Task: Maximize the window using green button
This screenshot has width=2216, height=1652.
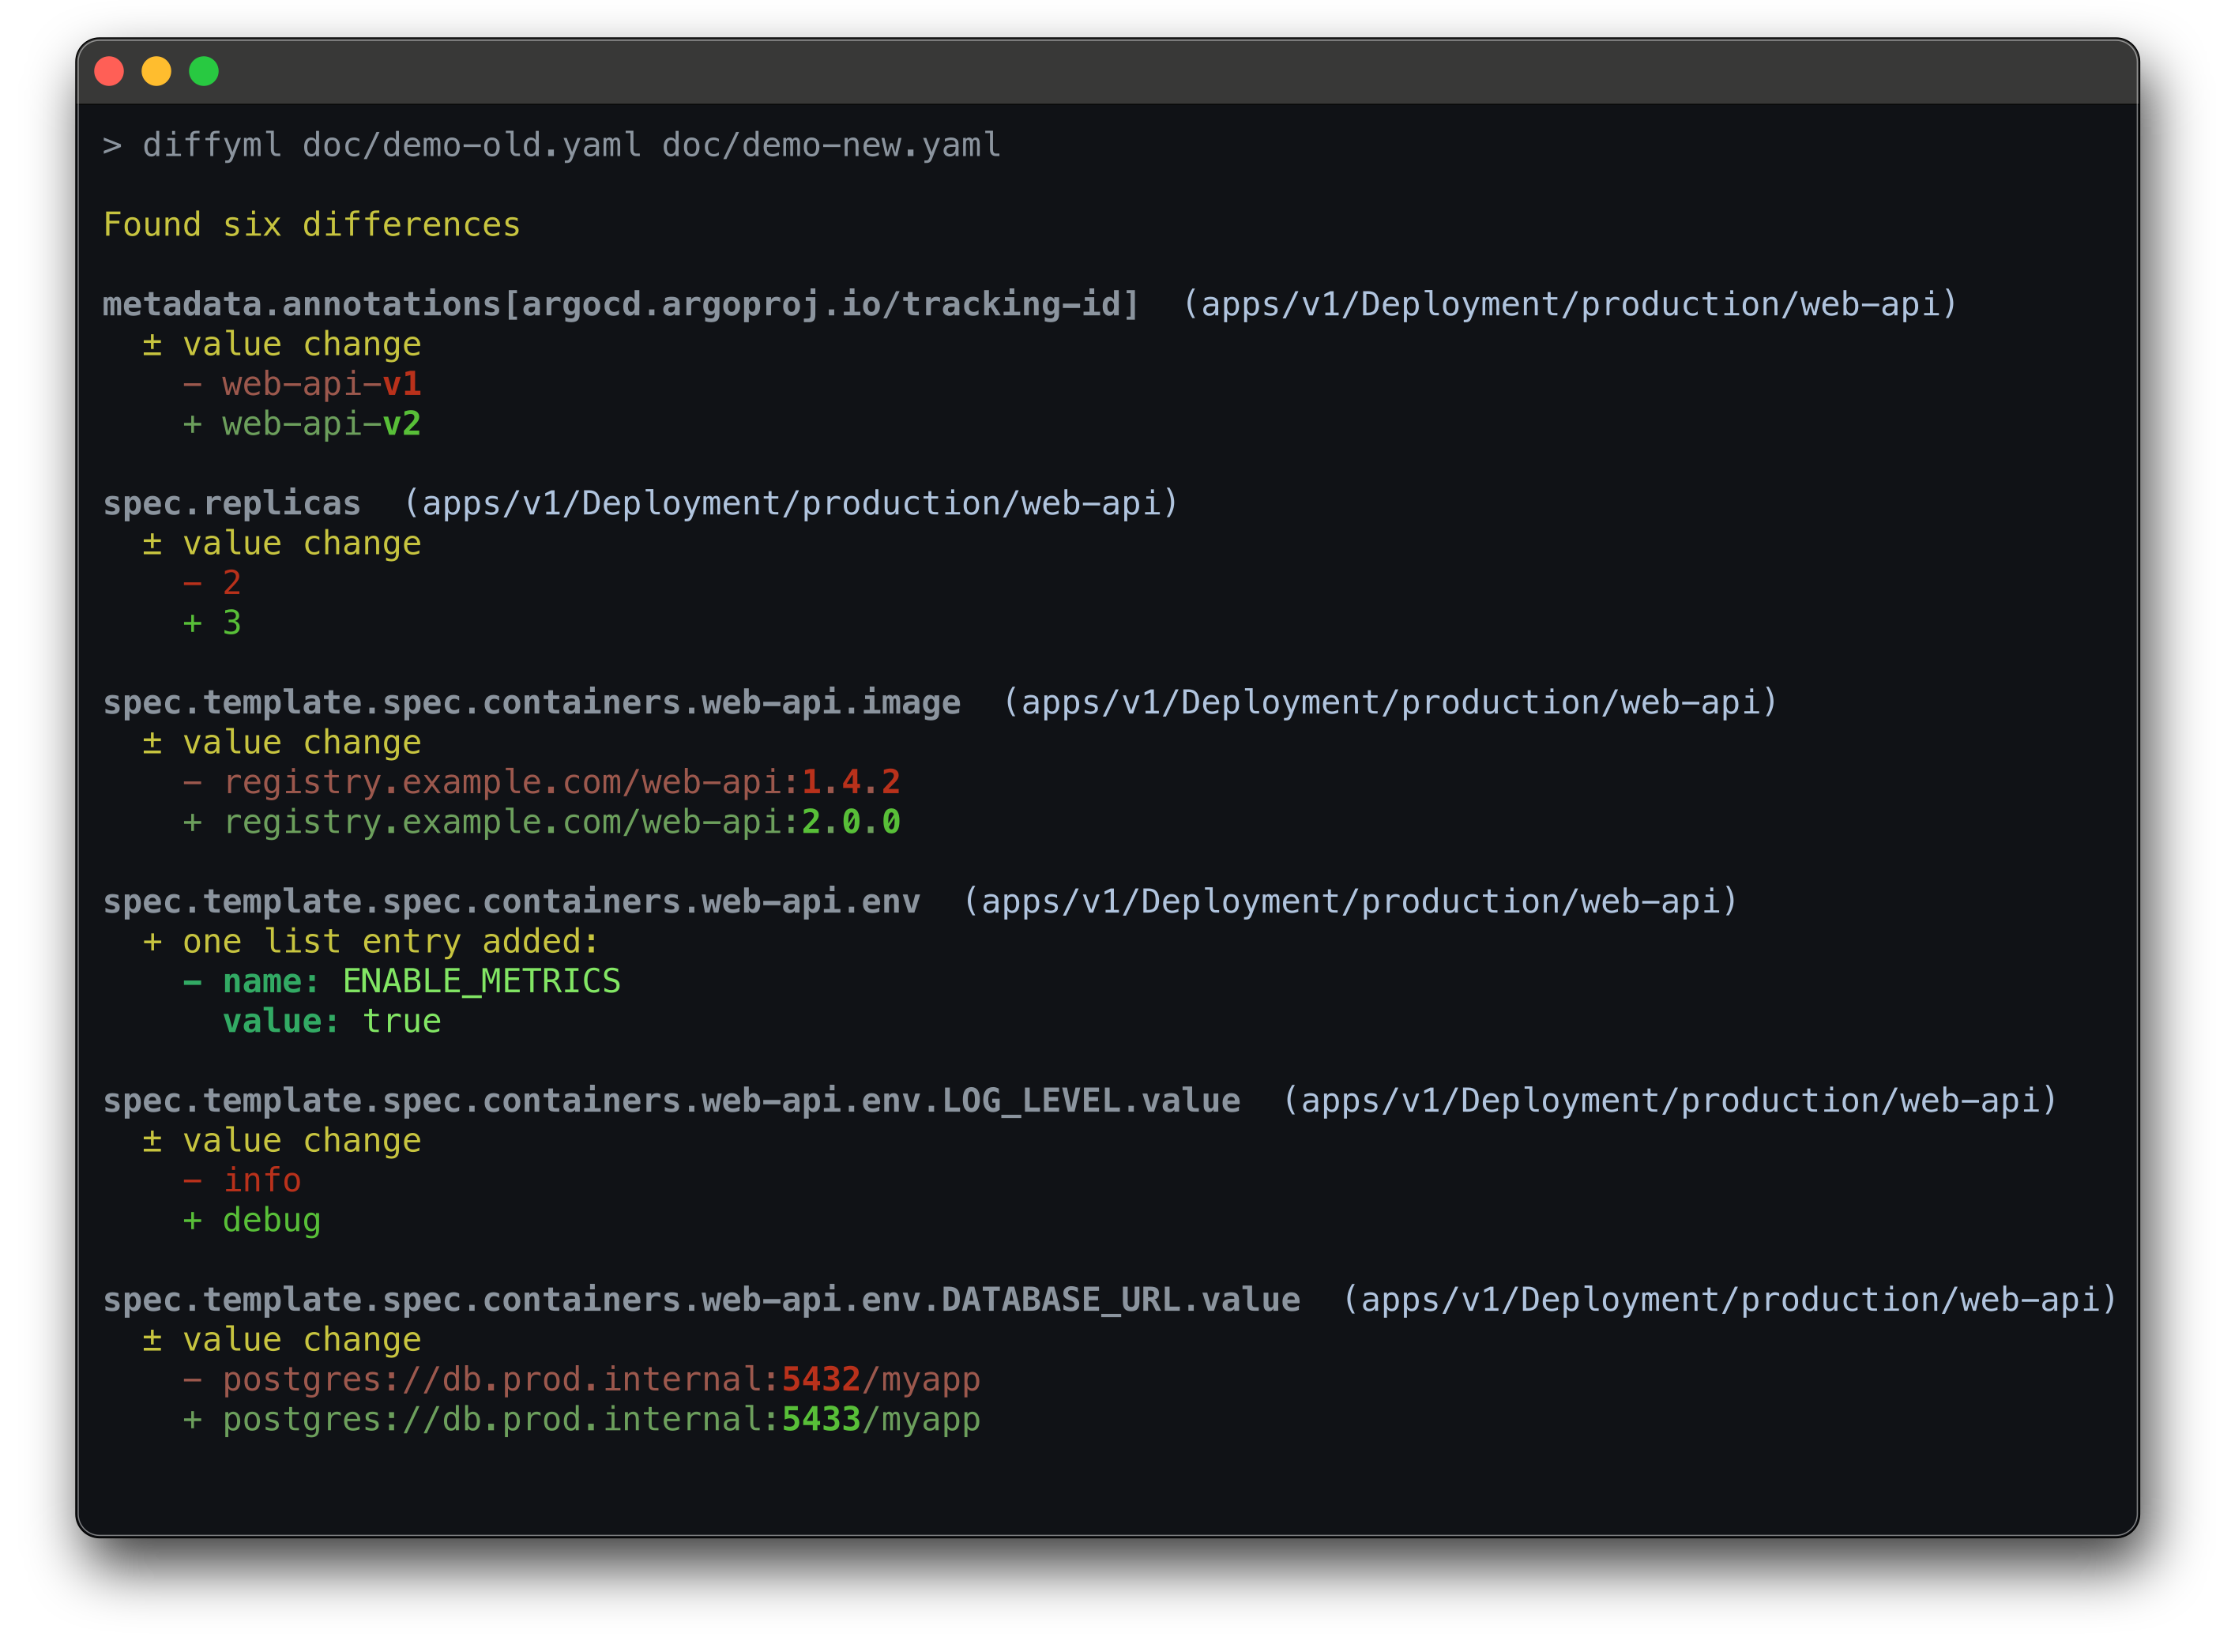Action: pos(204,71)
